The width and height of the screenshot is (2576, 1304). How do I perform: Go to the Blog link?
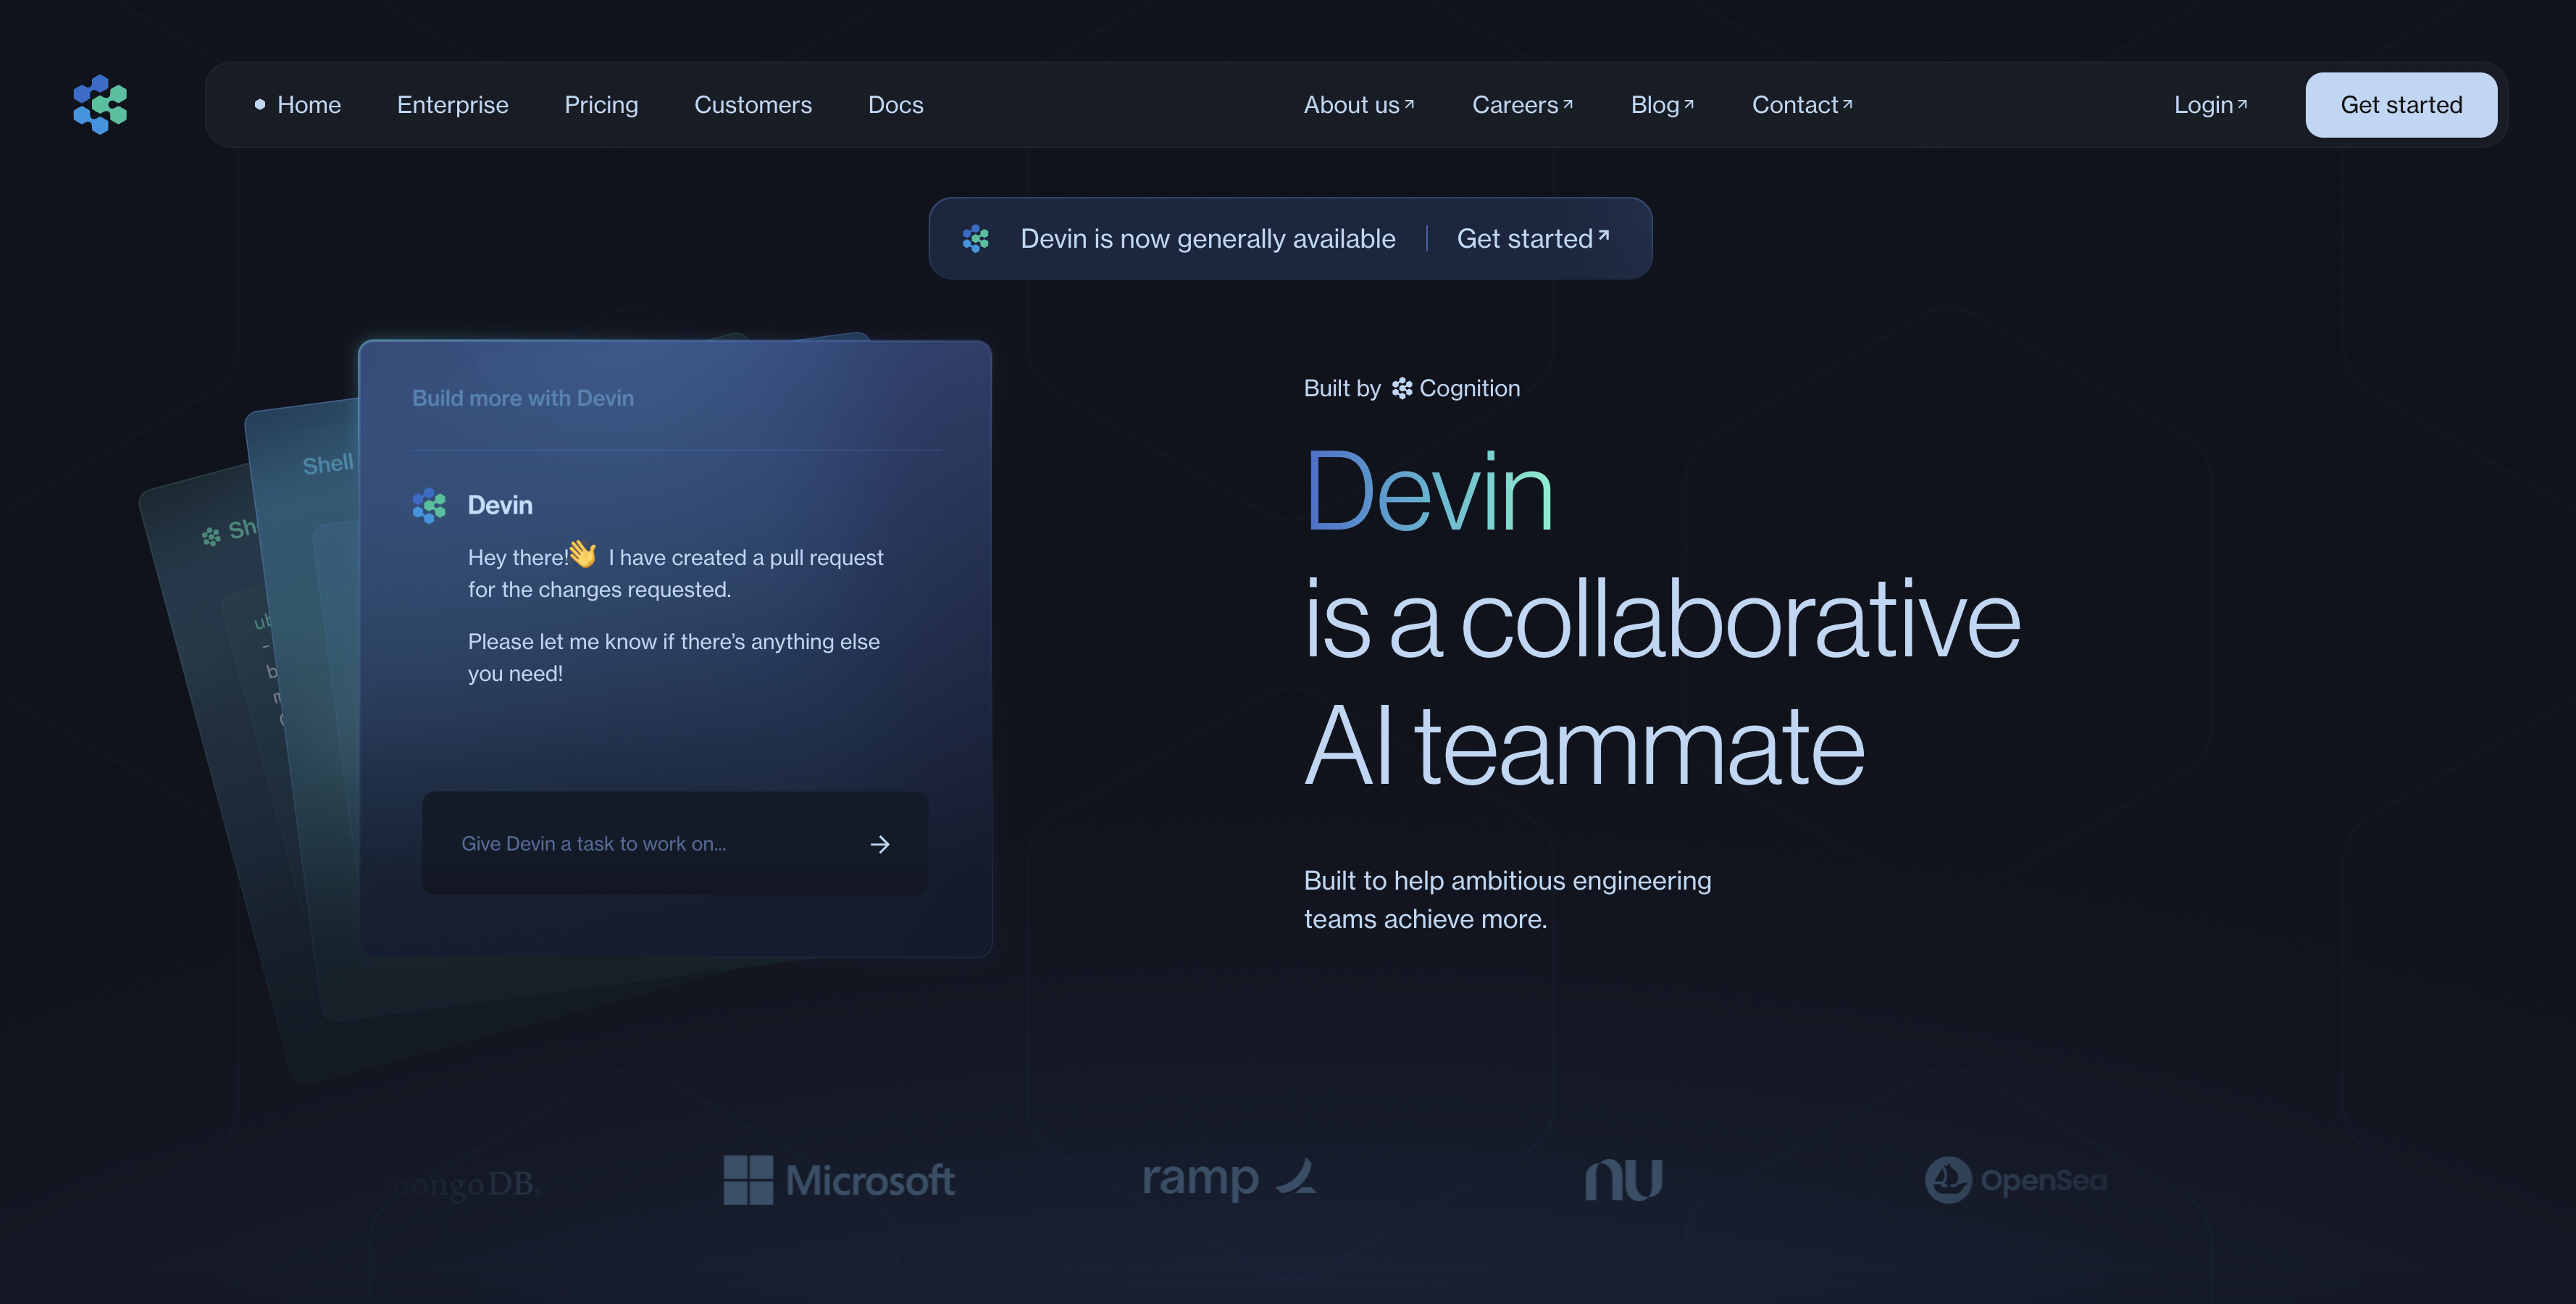(x=1662, y=105)
